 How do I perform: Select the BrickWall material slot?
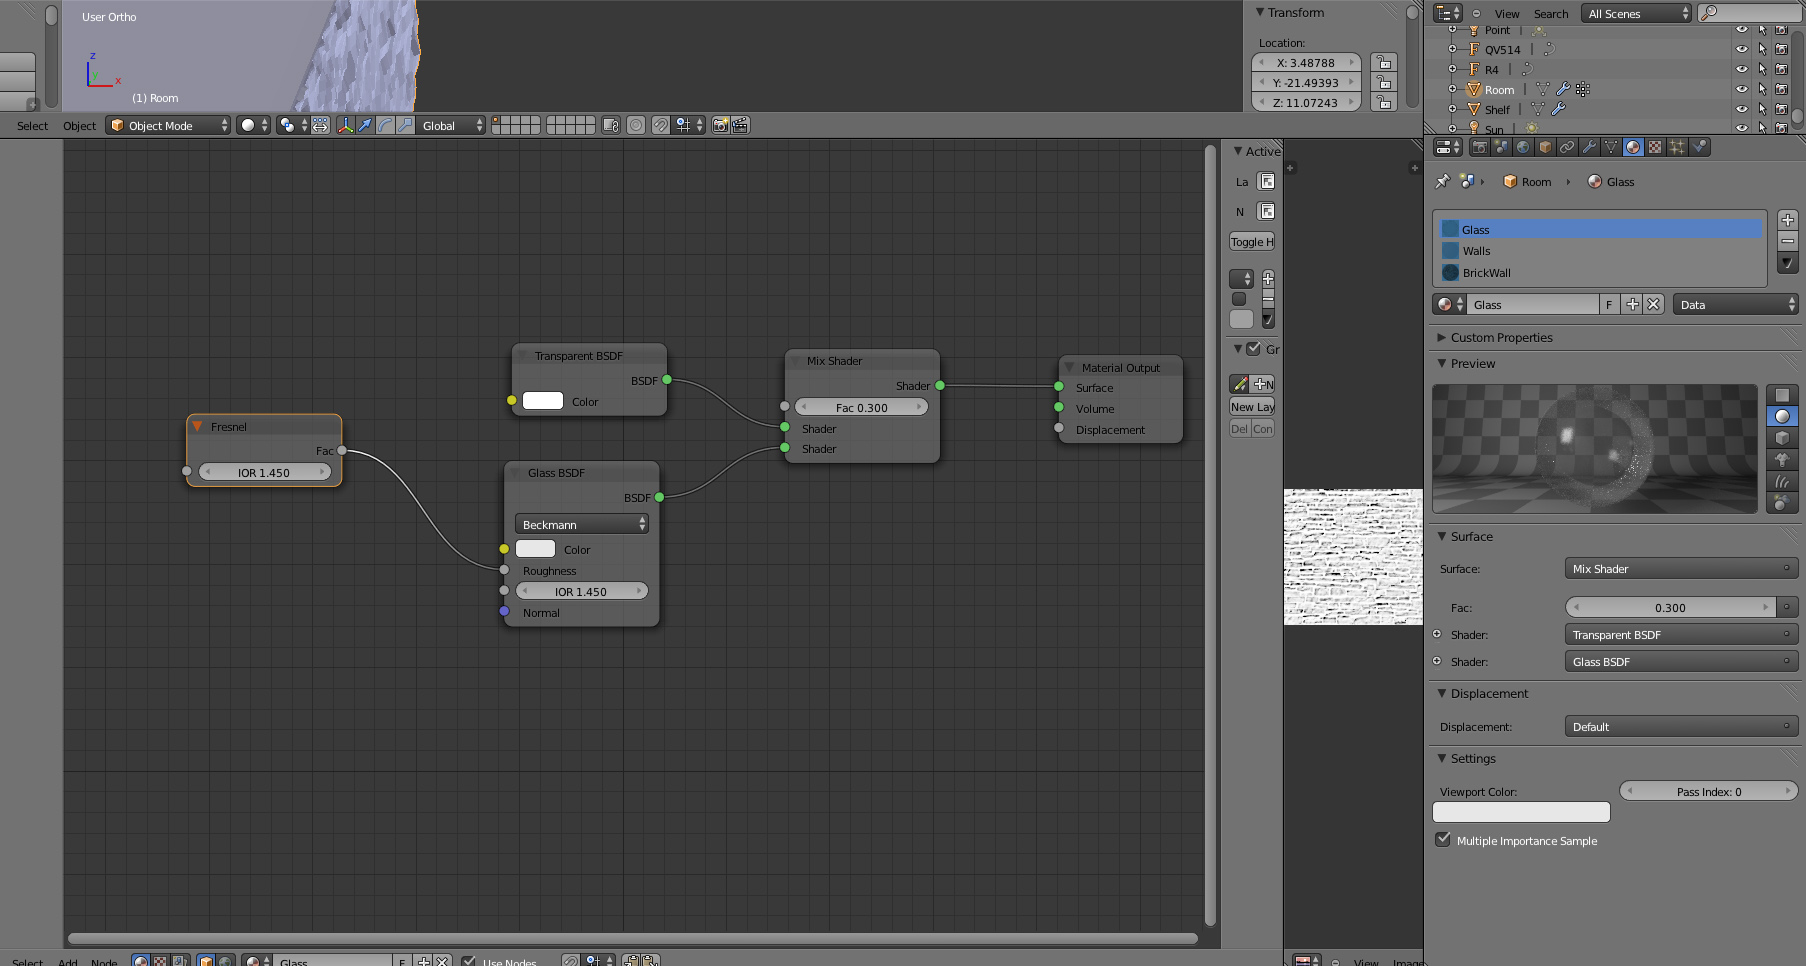(1600, 272)
